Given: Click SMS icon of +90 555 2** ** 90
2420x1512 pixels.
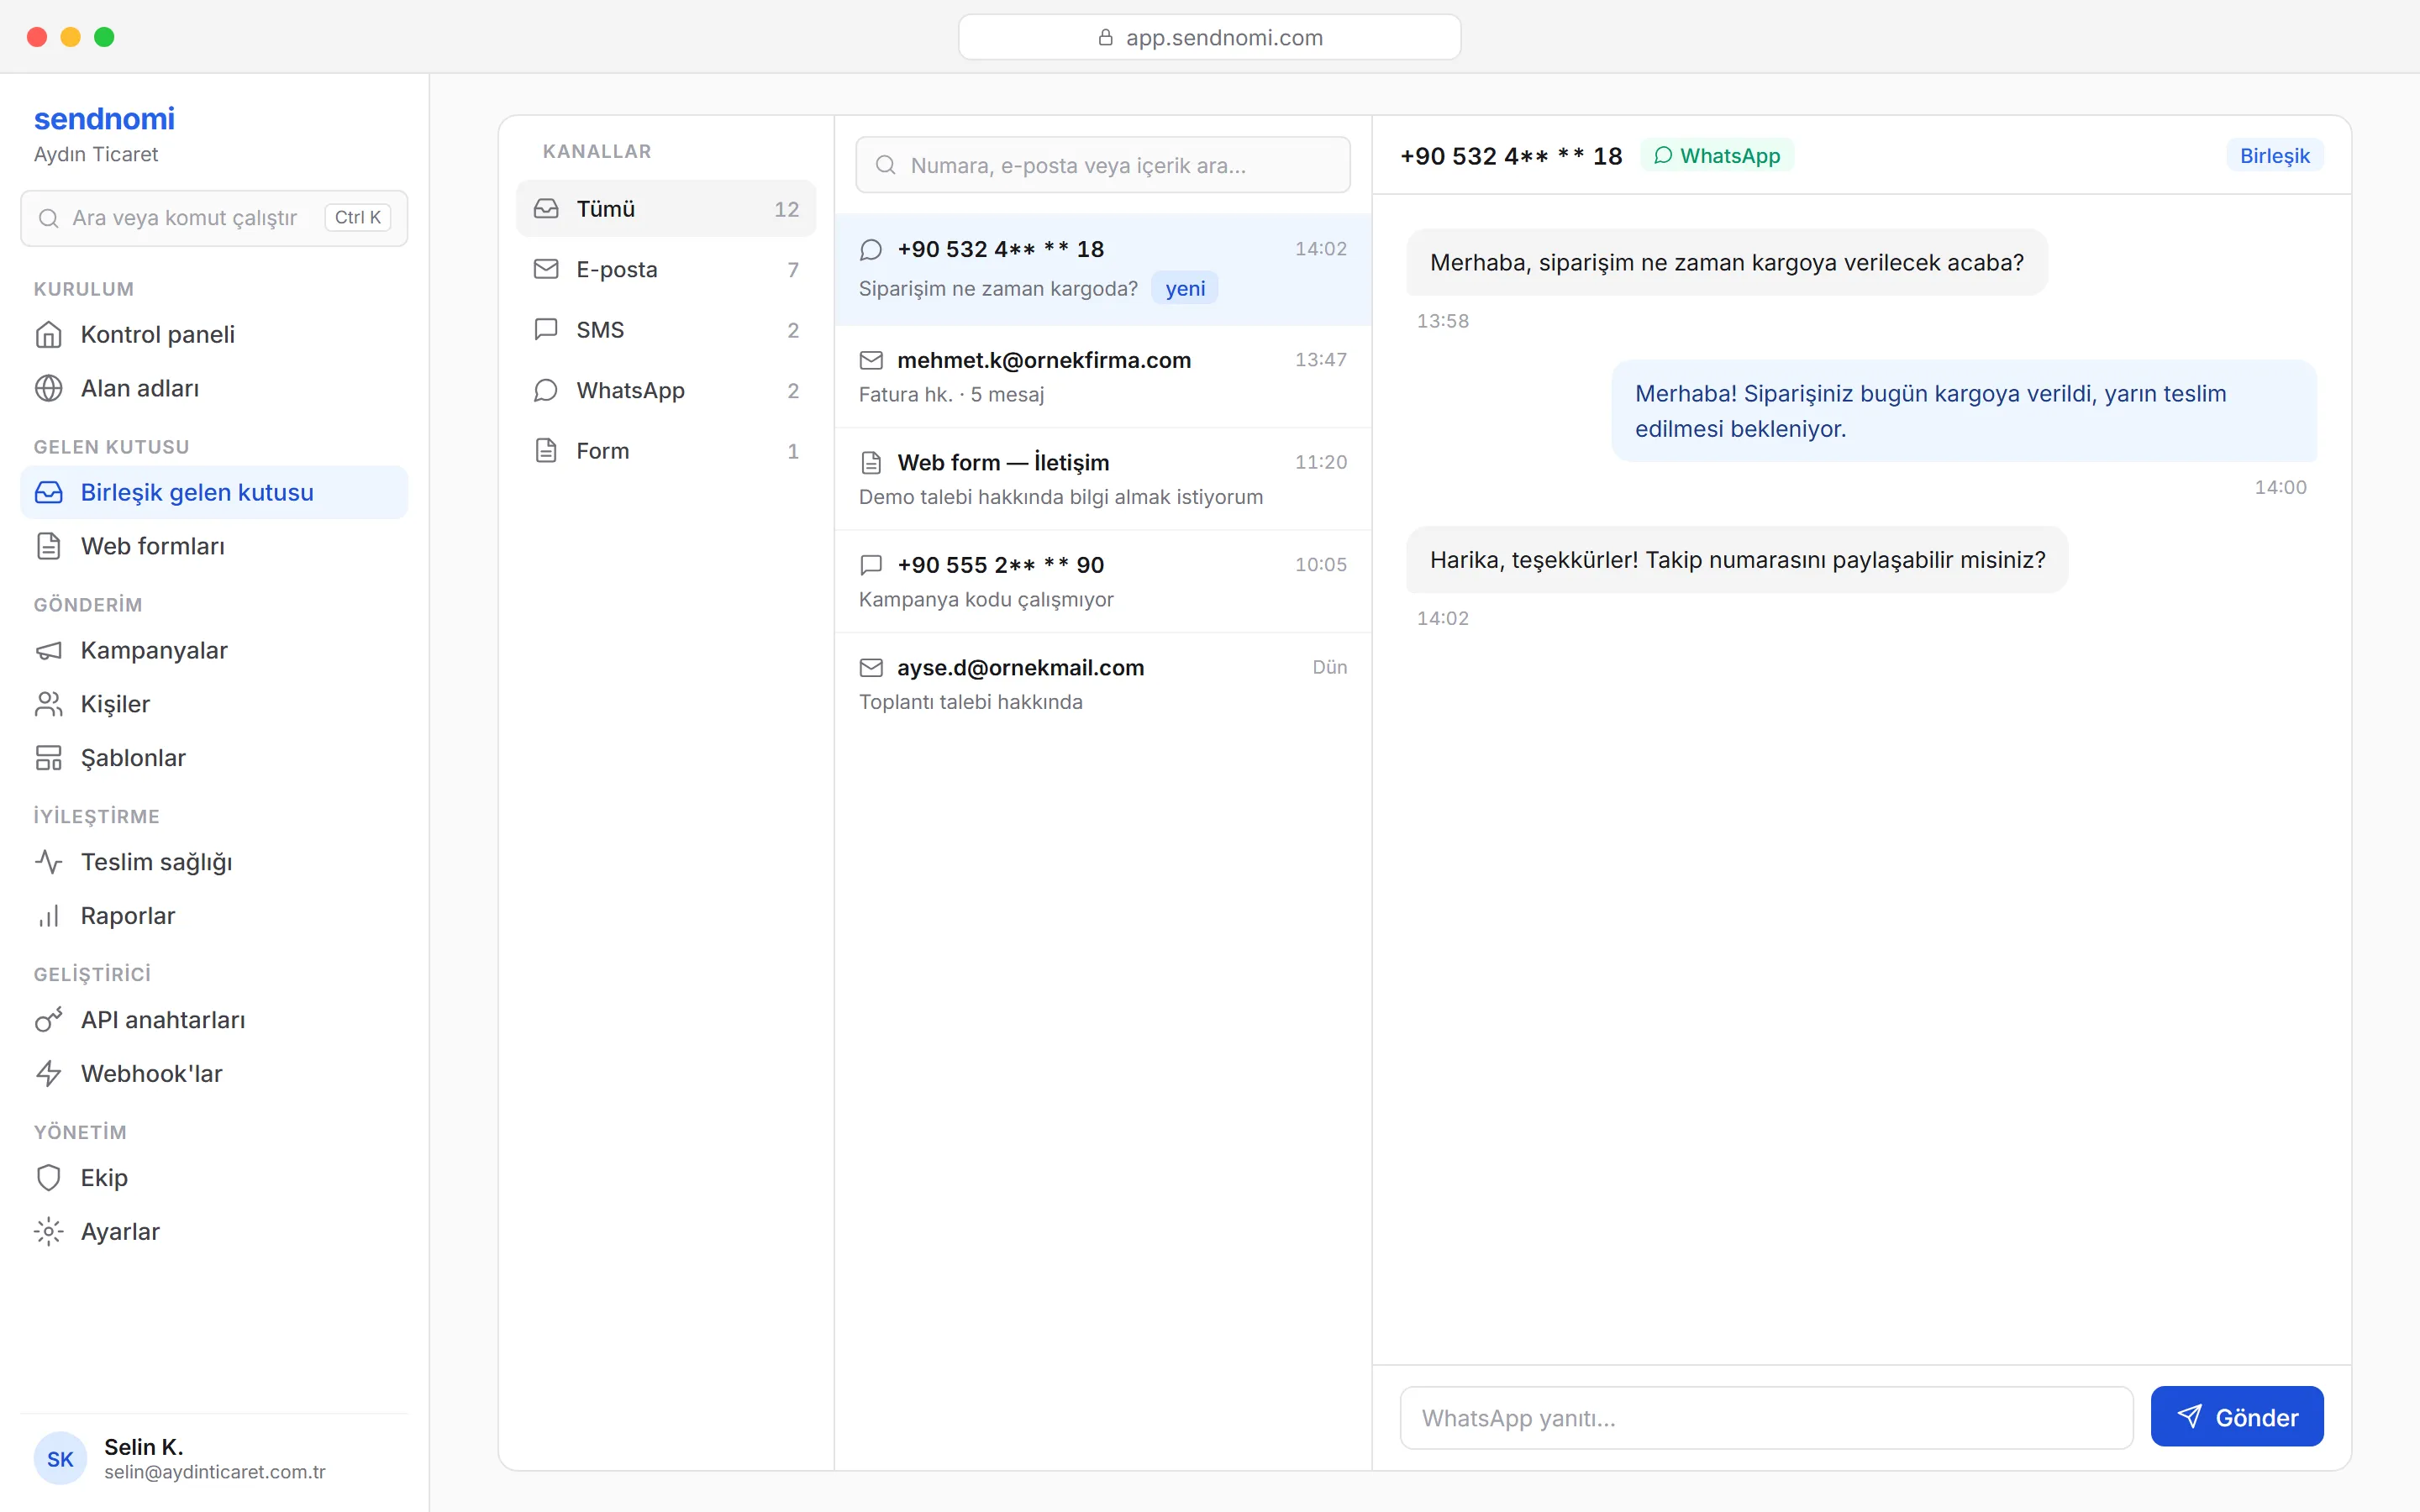Looking at the screenshot, I should 871,565.
